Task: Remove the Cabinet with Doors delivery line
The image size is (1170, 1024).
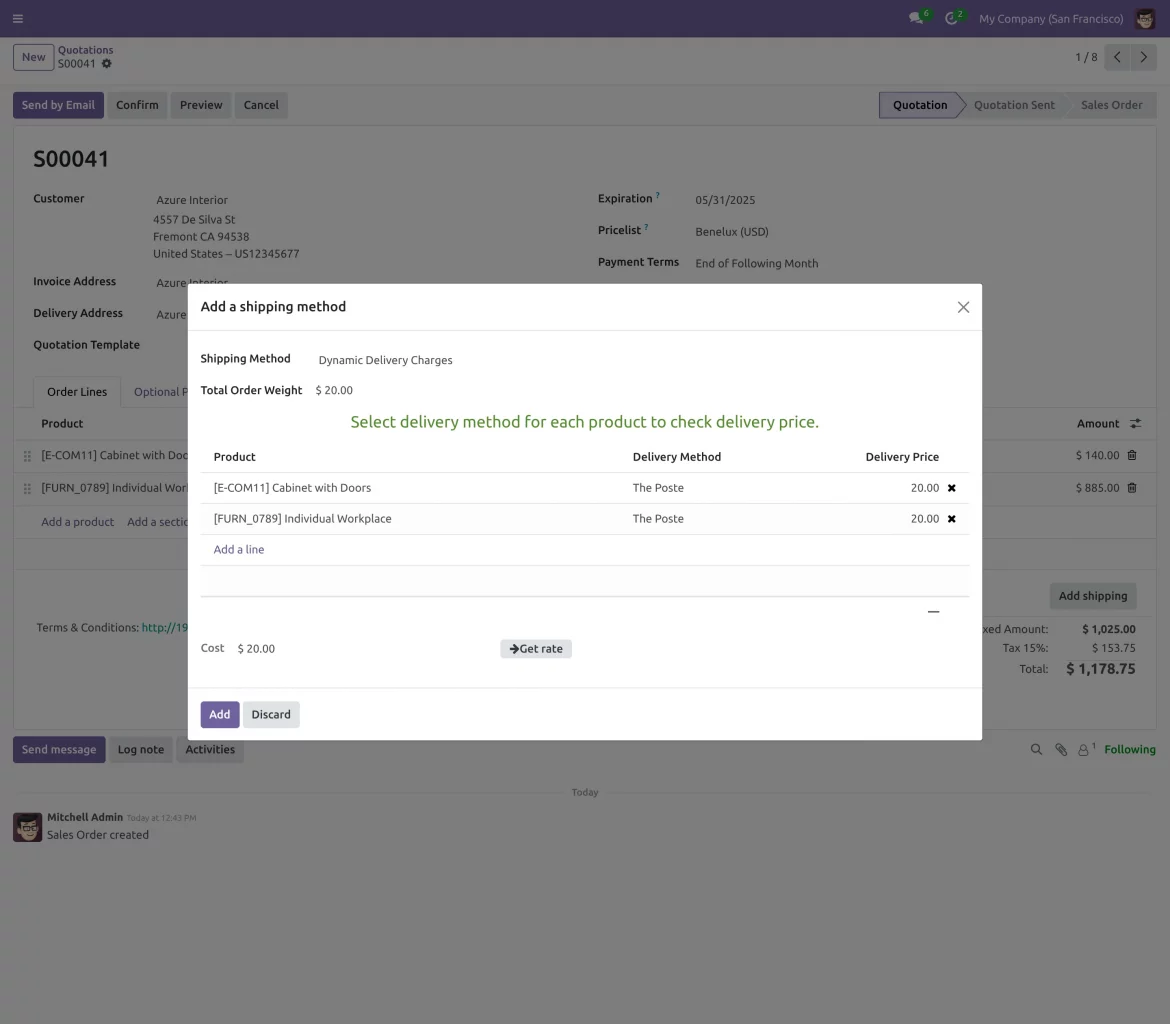Action: [x=951, y=487]
